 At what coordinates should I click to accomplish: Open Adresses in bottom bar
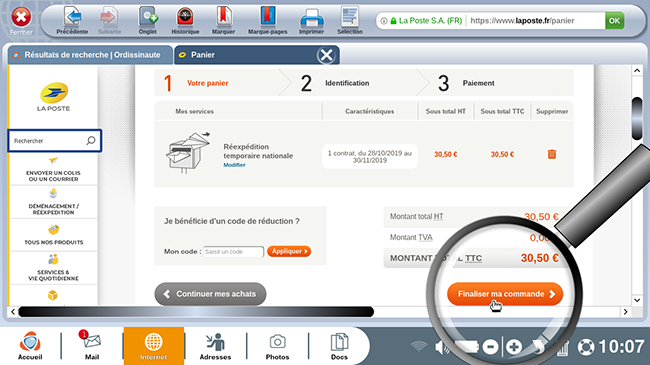[x=215, y=346]
